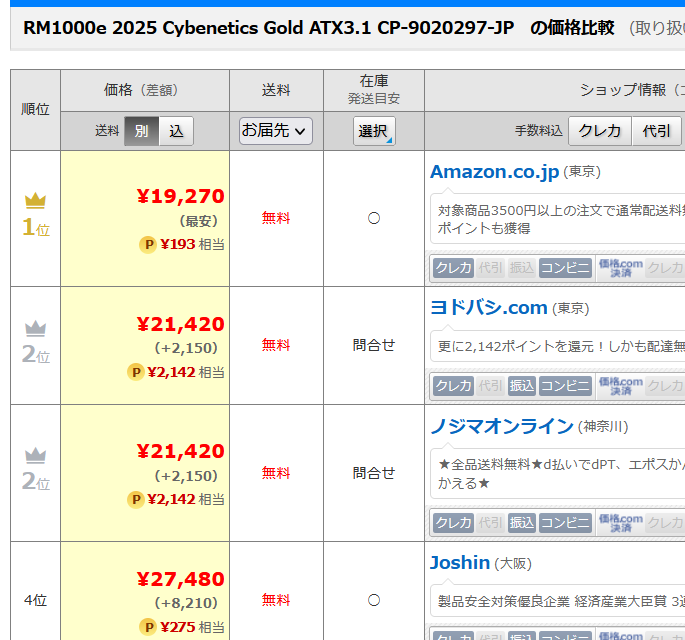Screen dimensions: 685x640
Task: Click the ¥21,420 price in ヨドバシ.com row
Action: tap(180, 324)
